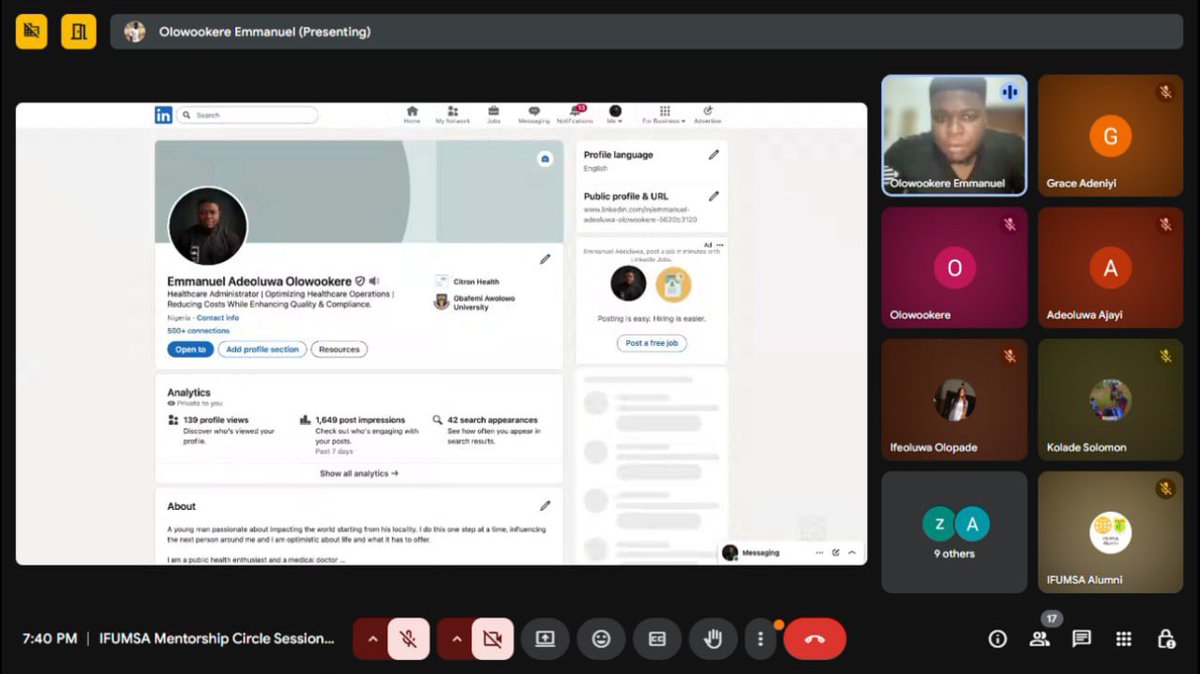Select Olowookere Emmanuel video tile
This screenshot has height=674, width=1200.
pos(954,135)
